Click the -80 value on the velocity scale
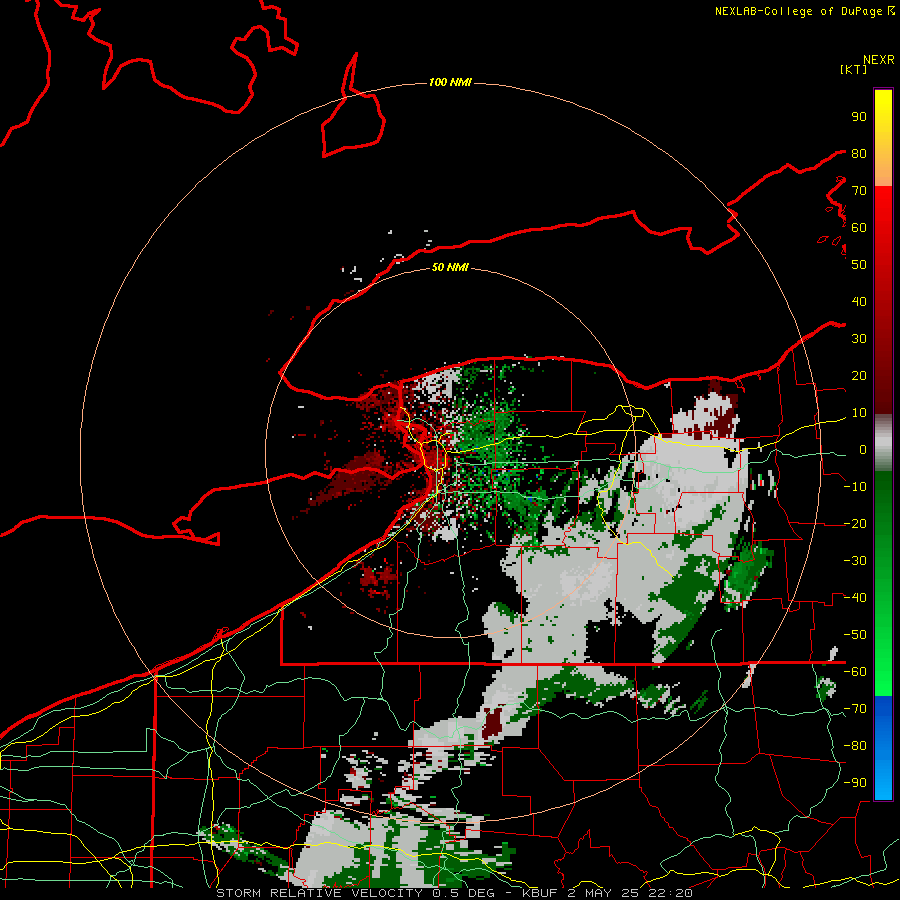This screenshot has height=900, width=900. pyautogui.click(x=855, y=746)
